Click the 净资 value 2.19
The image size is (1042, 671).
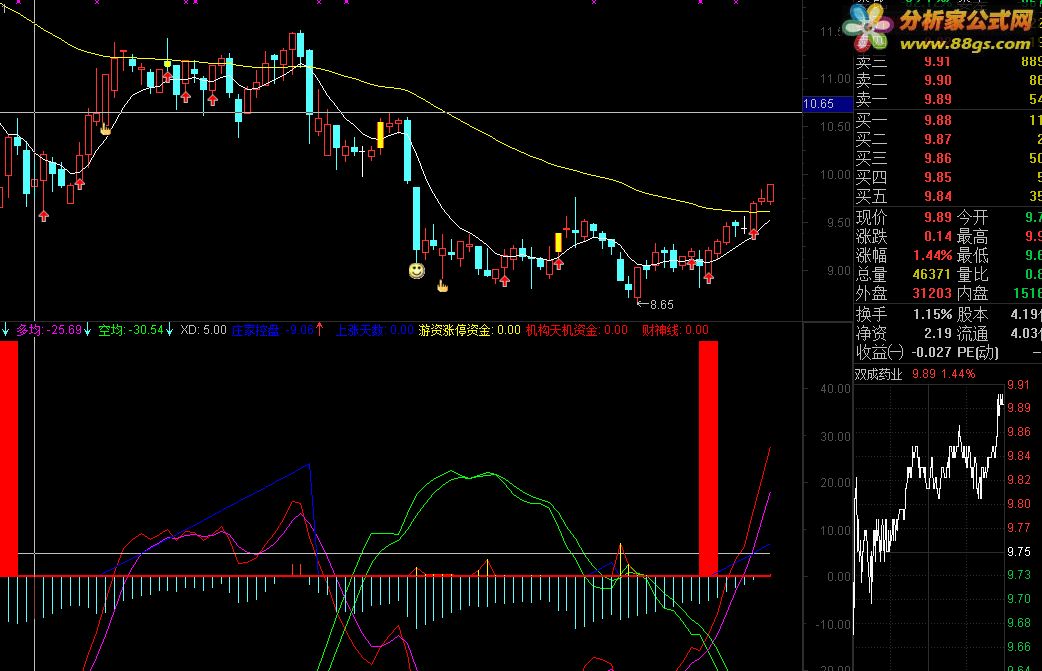coord(938,334)
